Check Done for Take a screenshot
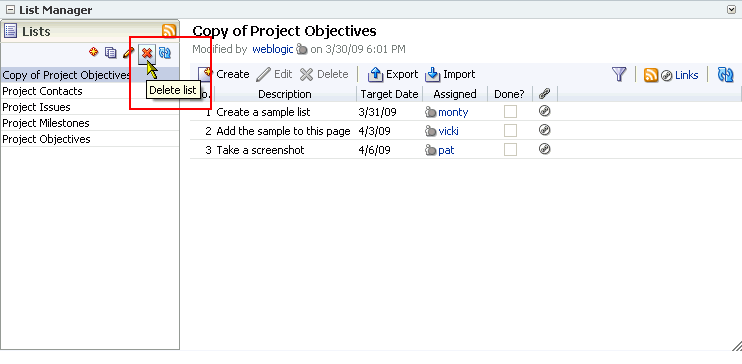742x364 pixels. (x=510, y=150)
